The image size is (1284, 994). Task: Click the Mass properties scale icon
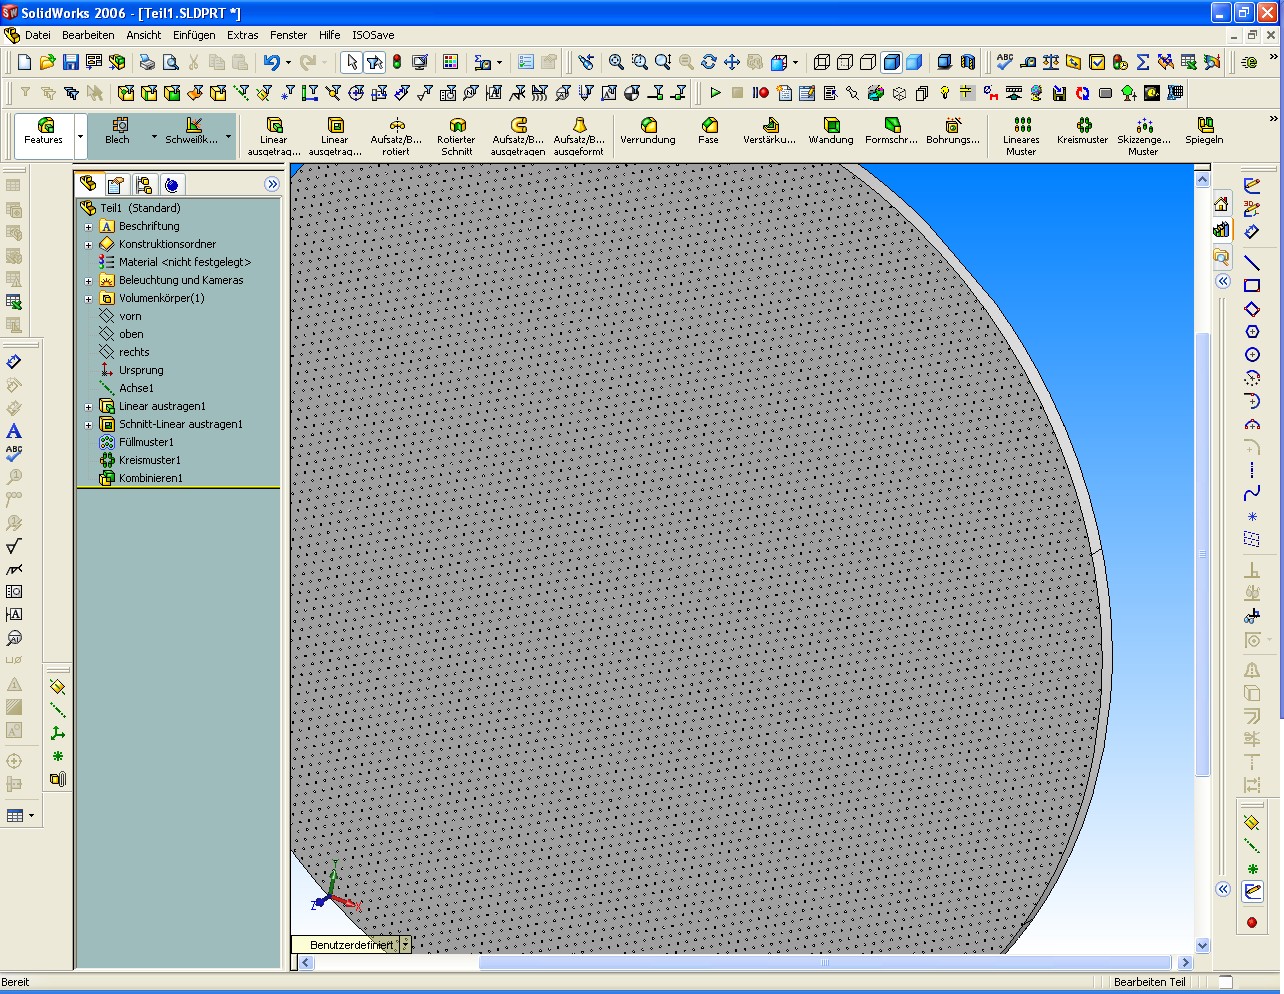pos(1051,62)
